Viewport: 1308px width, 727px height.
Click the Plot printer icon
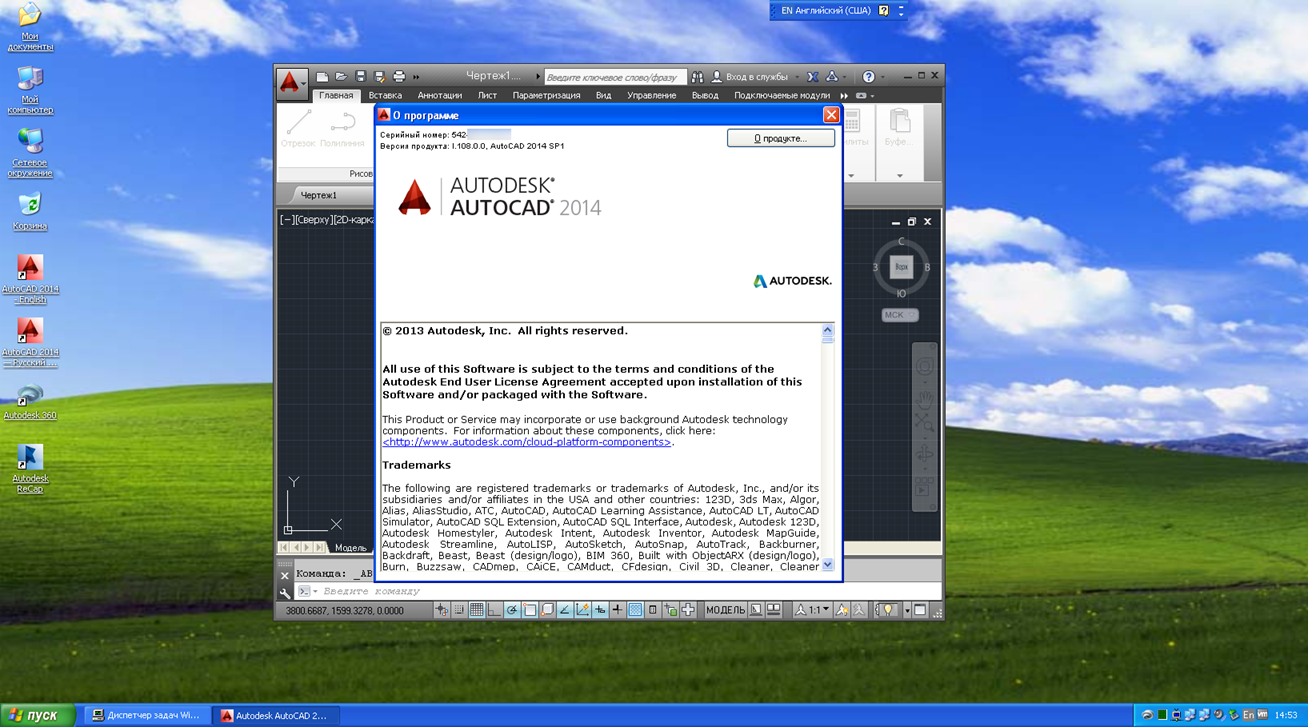(399, 77)
